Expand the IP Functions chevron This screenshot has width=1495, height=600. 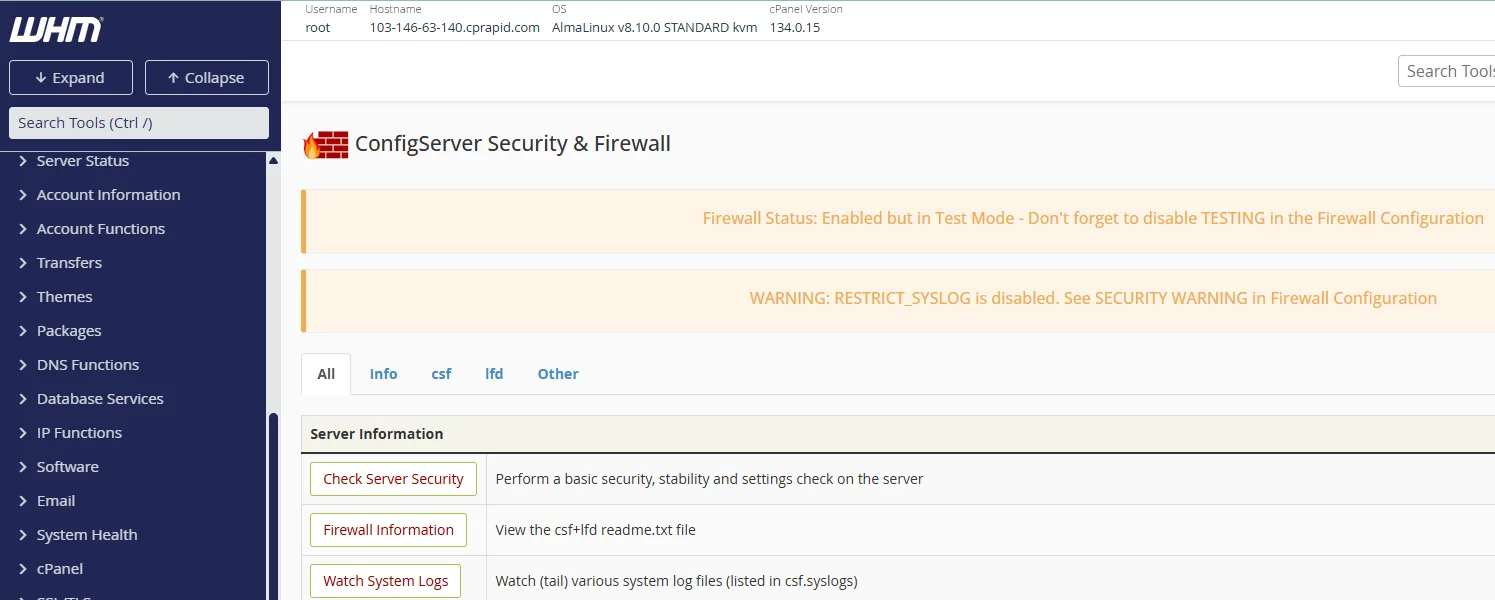click(23, 433)
